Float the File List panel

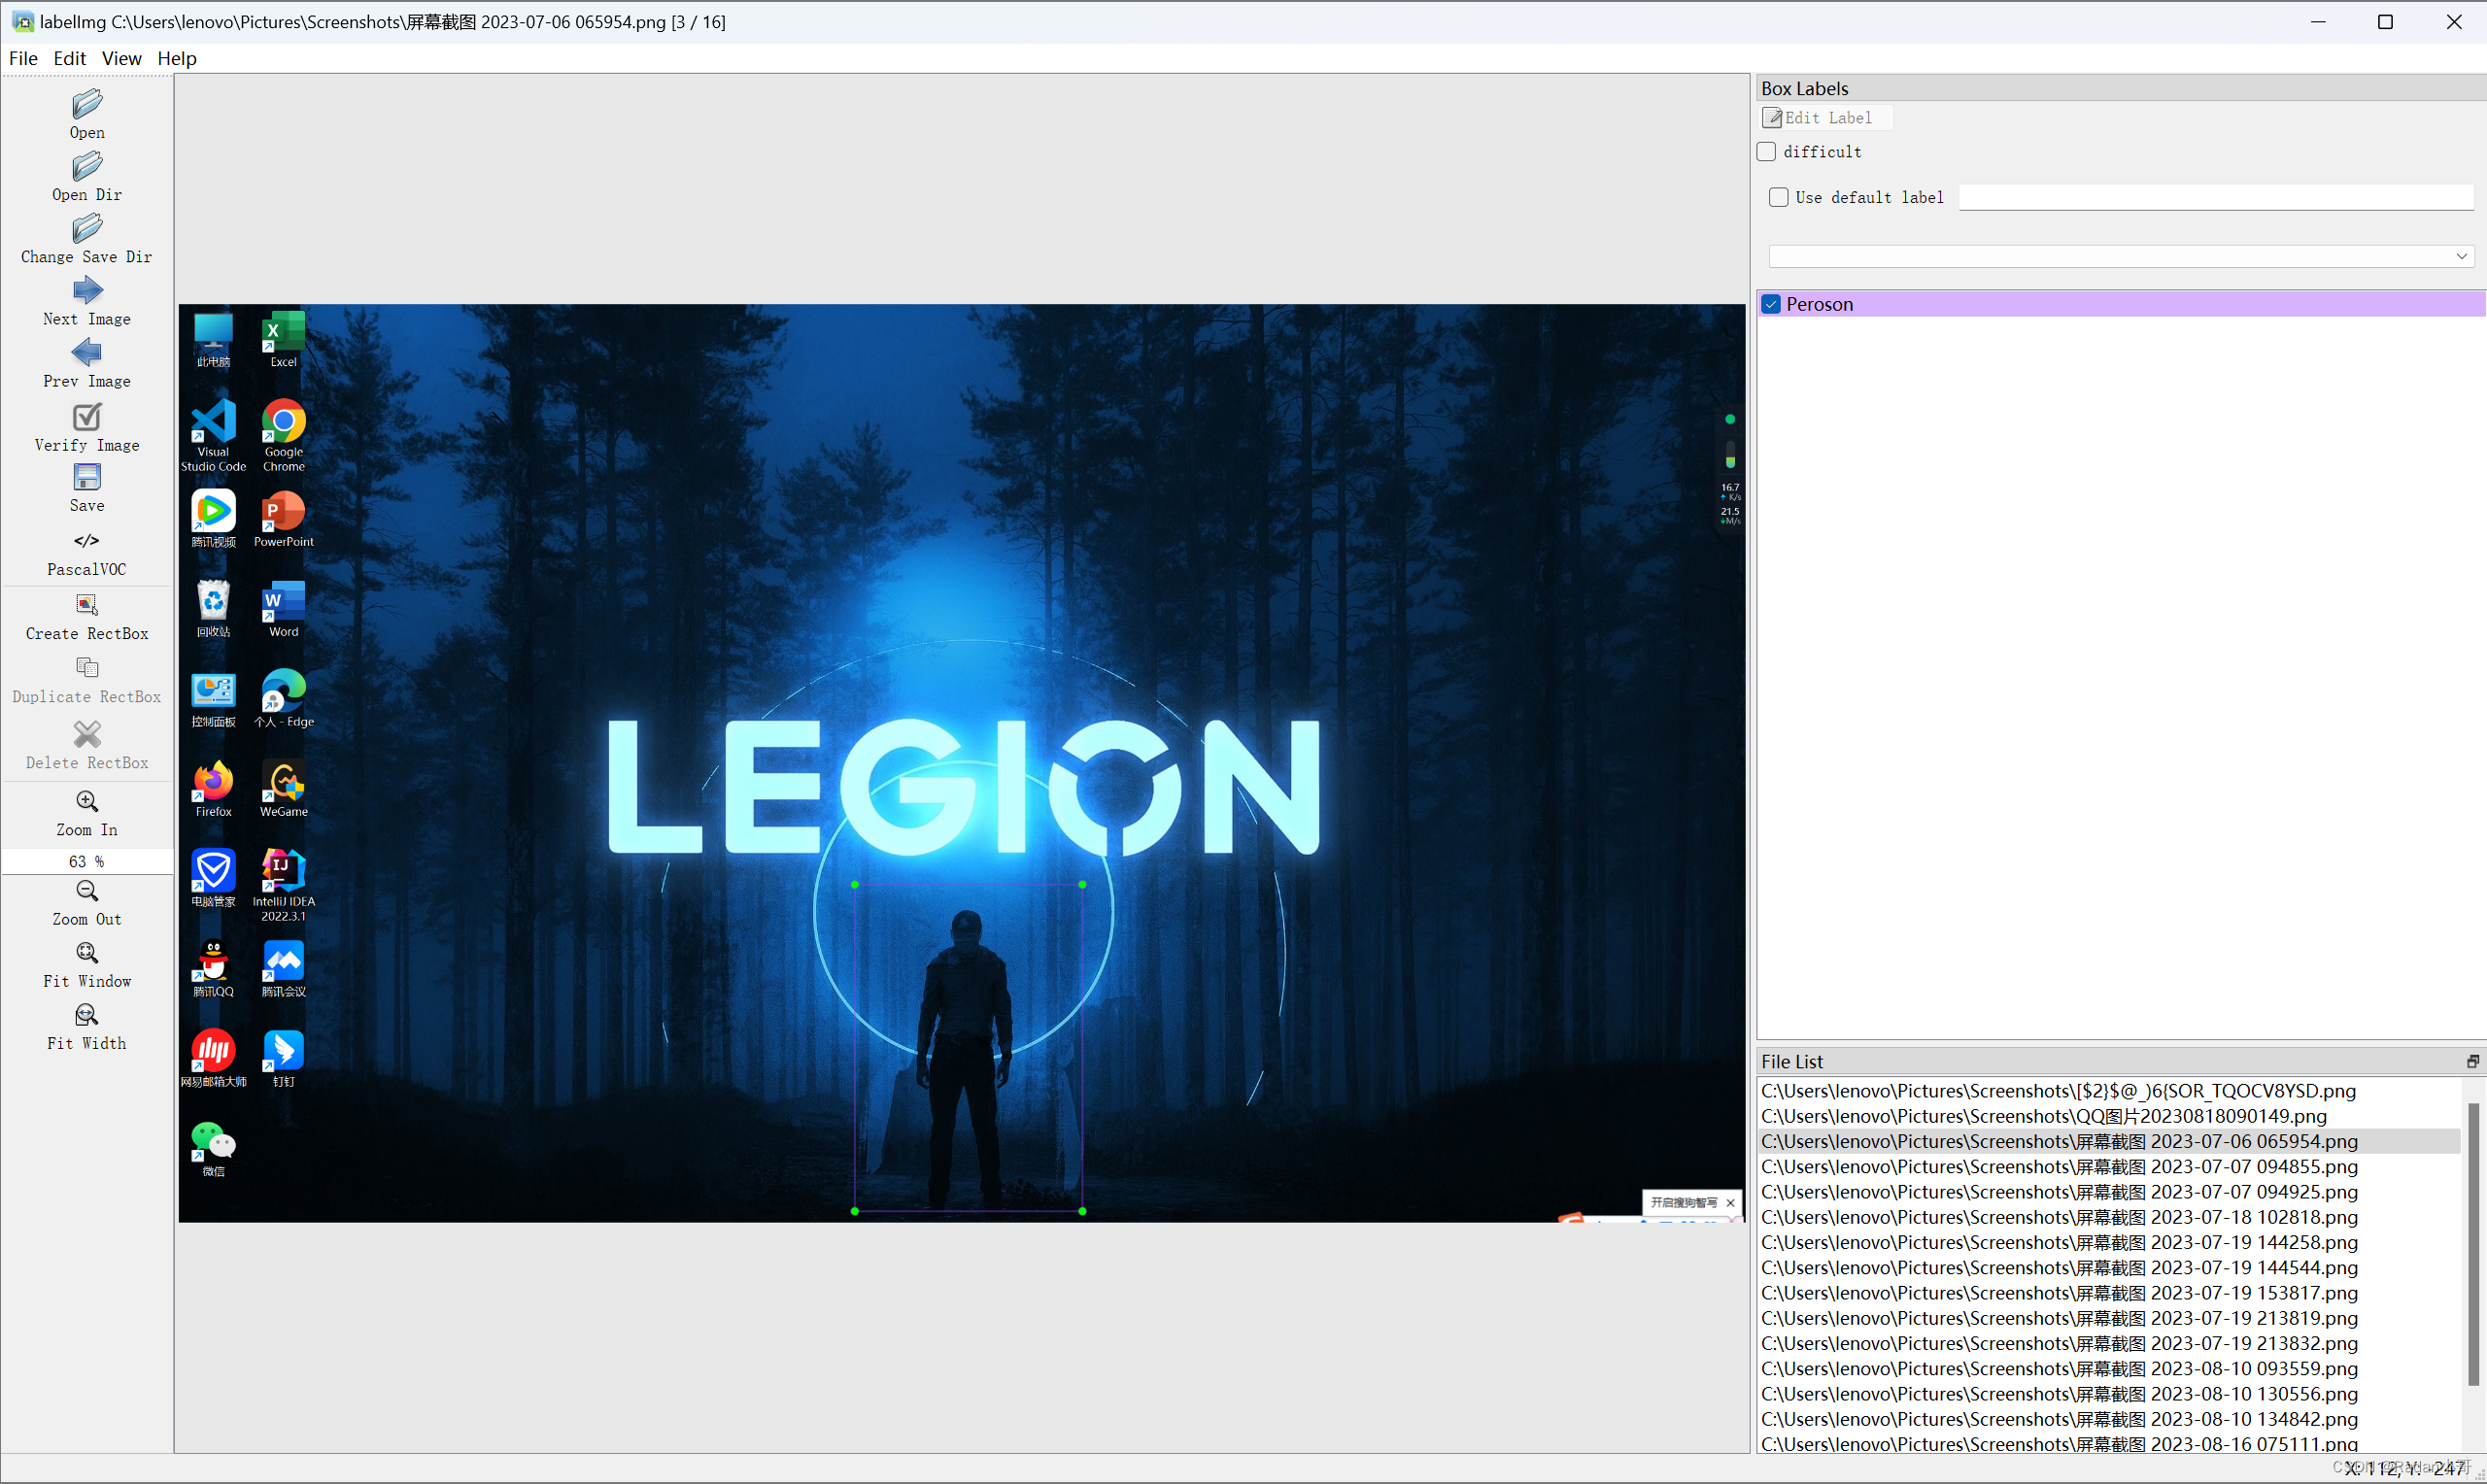[x=2472, y=1062]
